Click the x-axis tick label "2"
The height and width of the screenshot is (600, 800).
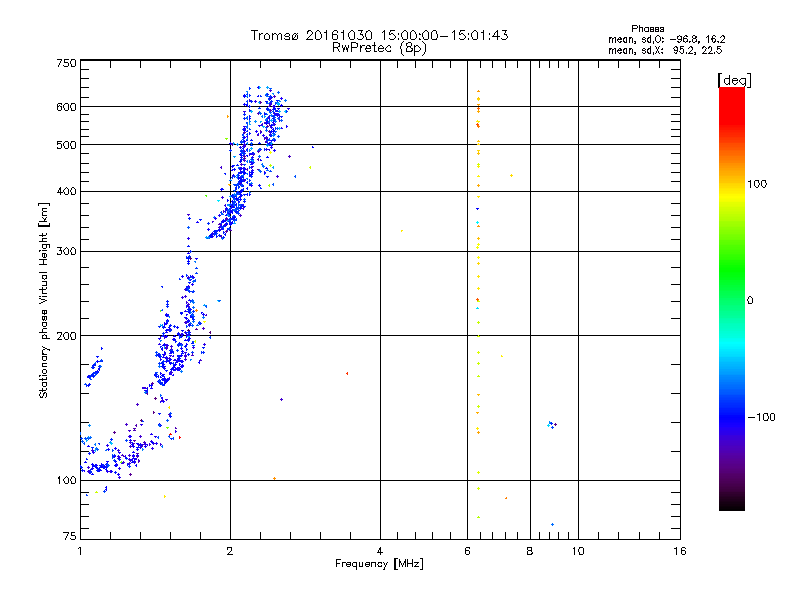click(230, 551)
